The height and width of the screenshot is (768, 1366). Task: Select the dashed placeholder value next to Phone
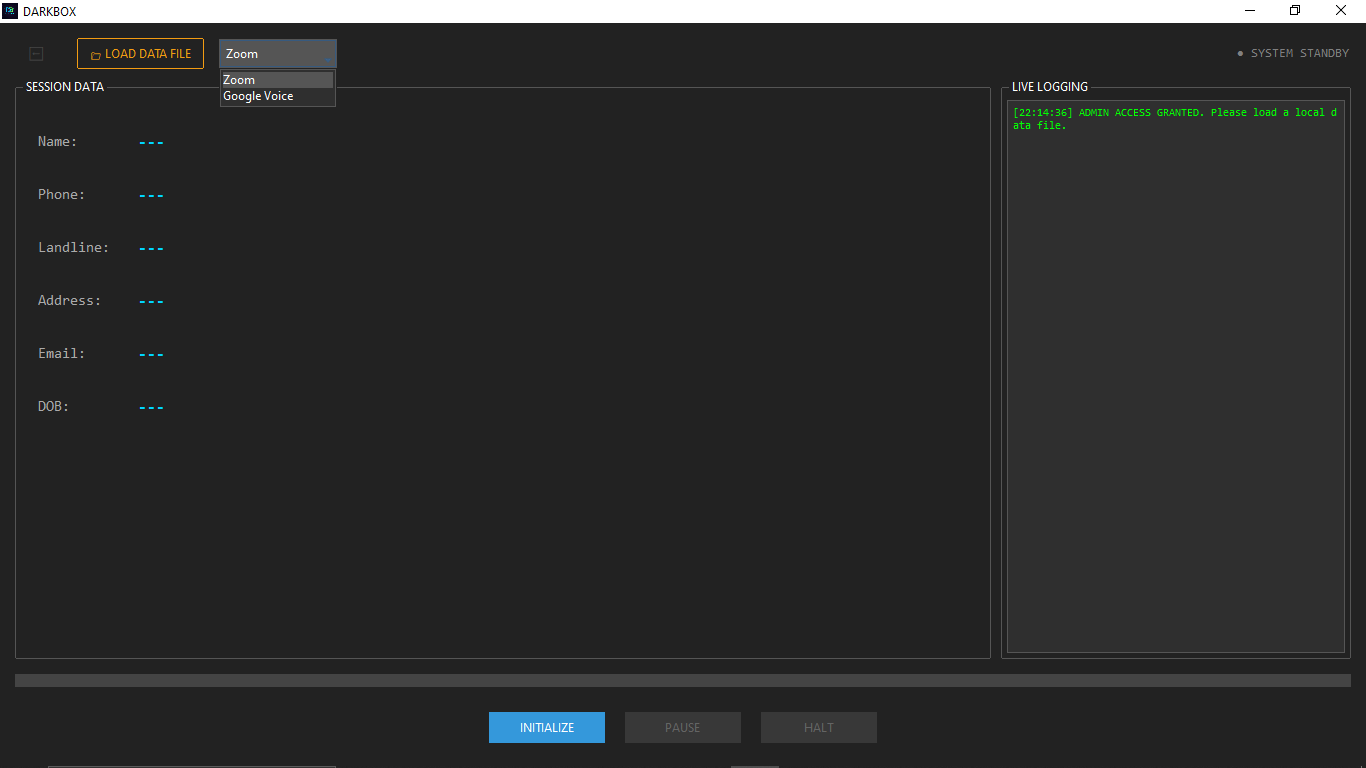(x=151, y=196)
